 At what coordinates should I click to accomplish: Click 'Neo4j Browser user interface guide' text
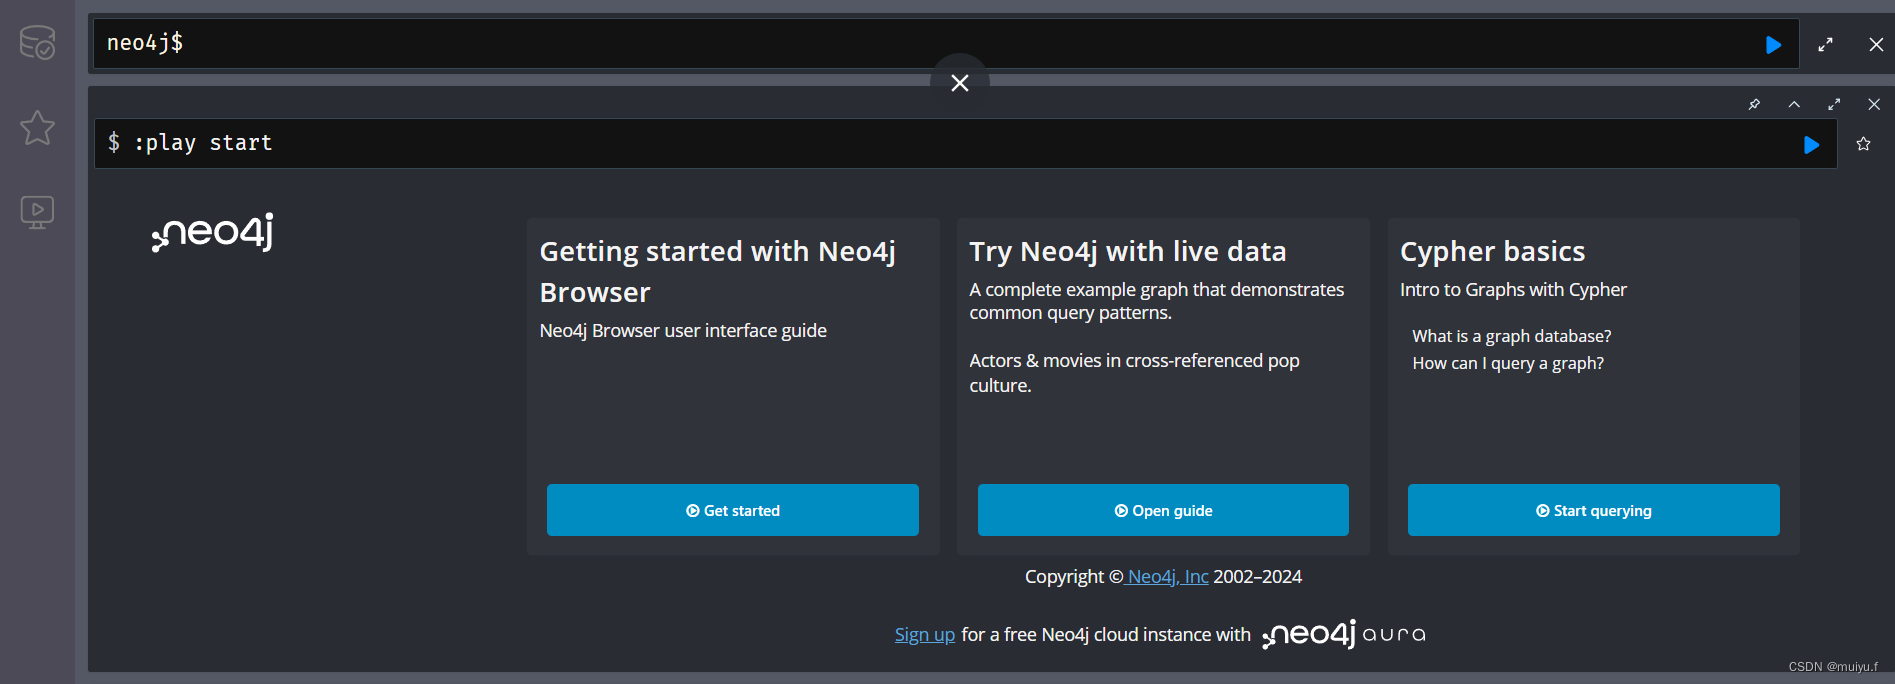683,331
